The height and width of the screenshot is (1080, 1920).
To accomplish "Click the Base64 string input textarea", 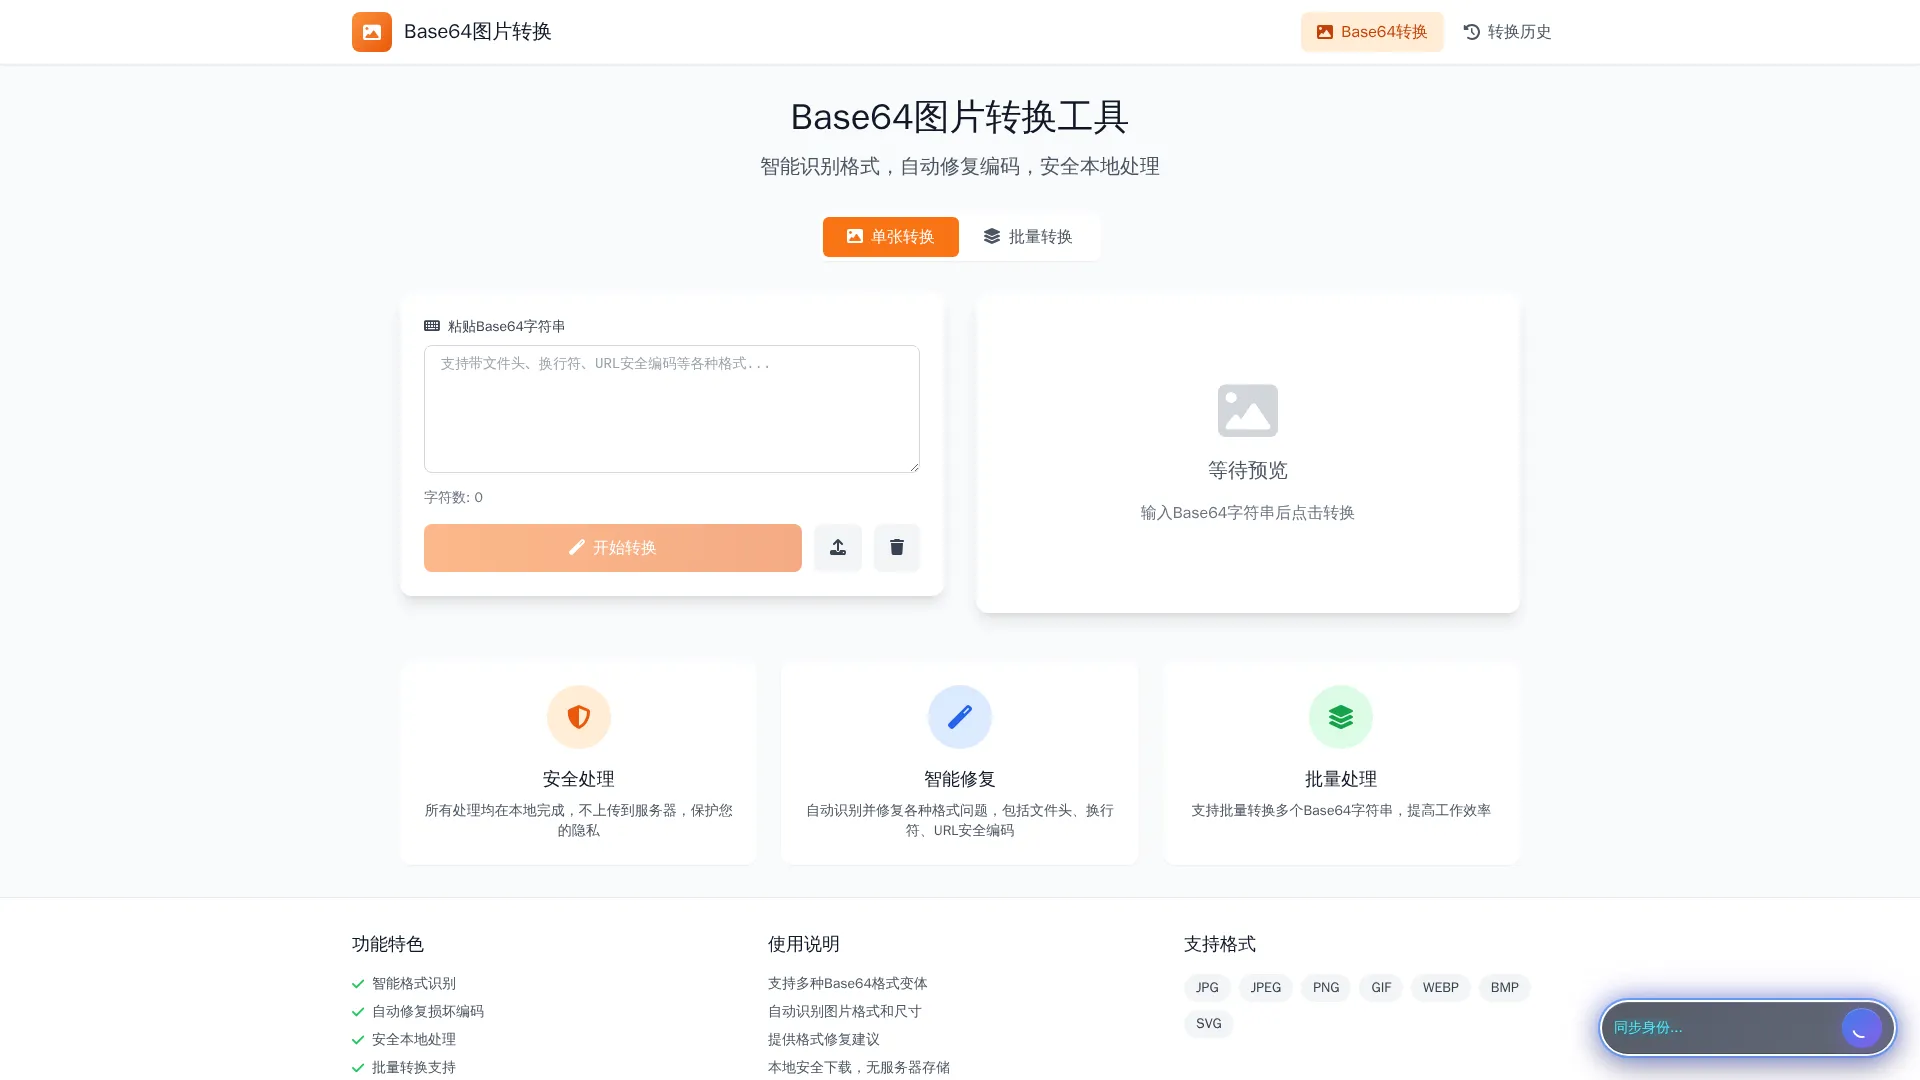I will pos(671,408).
